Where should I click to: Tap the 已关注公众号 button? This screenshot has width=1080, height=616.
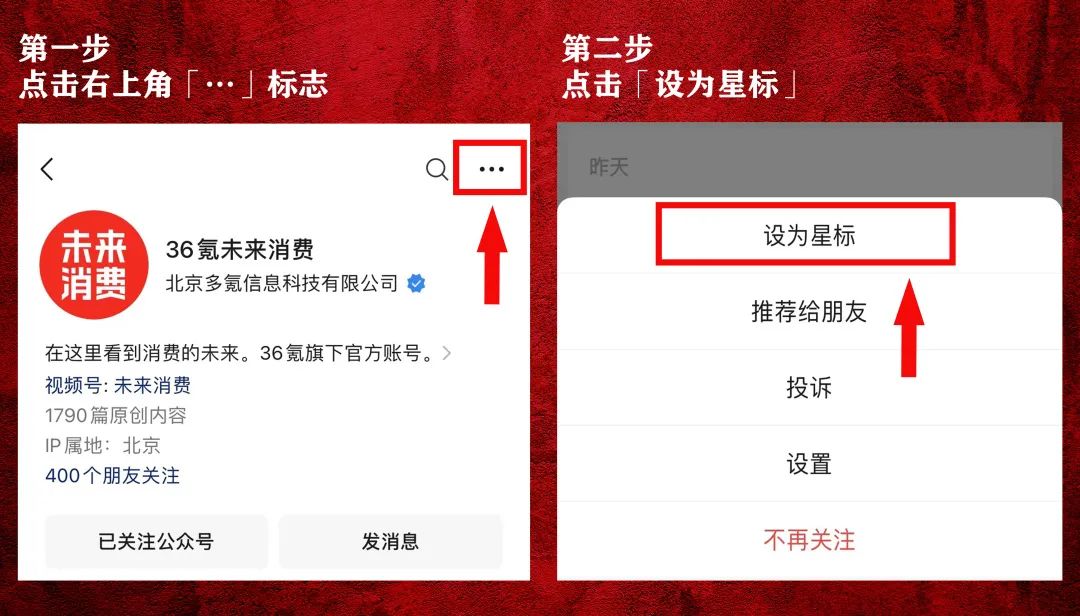(x=156, y=542)
